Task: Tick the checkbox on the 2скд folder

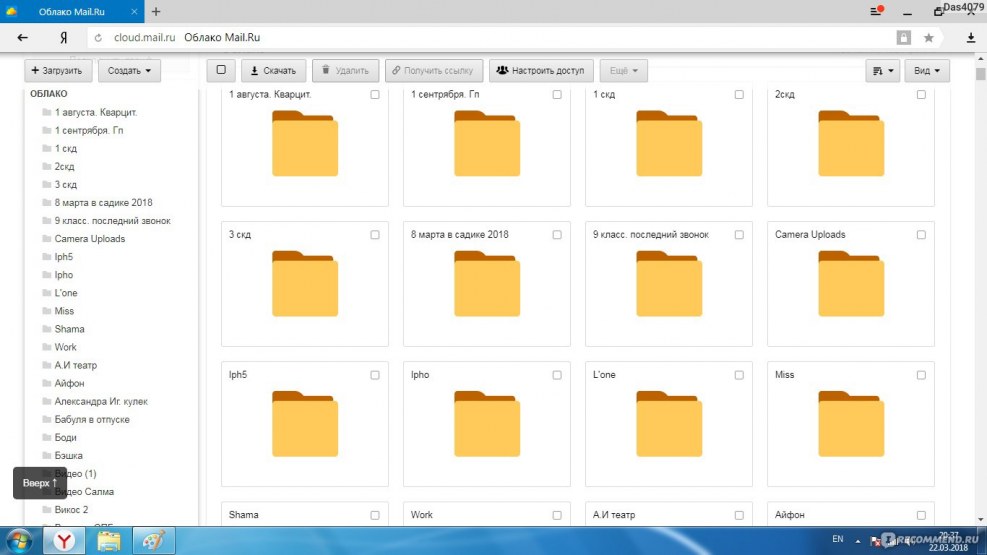Action: point(921,95)
